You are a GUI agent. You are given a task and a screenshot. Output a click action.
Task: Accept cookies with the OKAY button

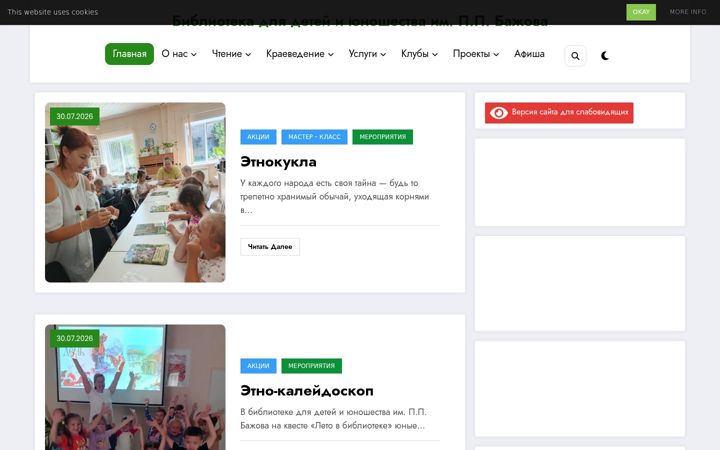(x=641, y=12)
